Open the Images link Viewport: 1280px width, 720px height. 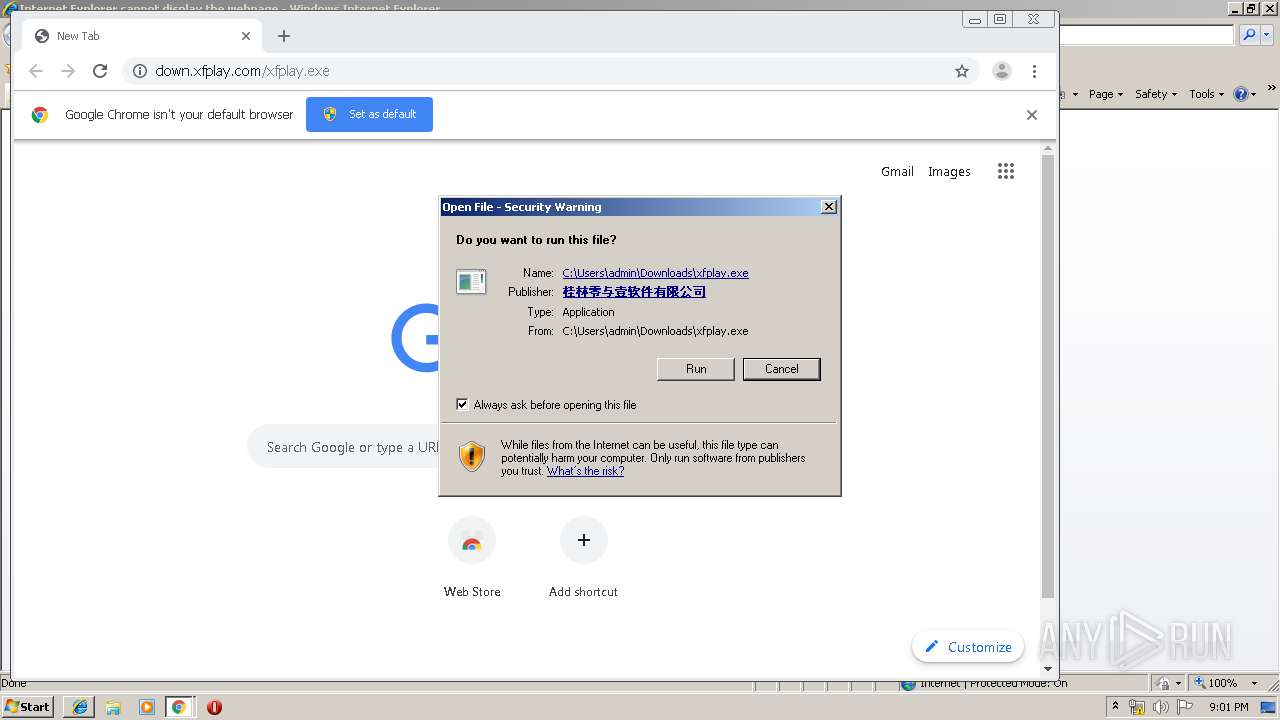point(949,171)
